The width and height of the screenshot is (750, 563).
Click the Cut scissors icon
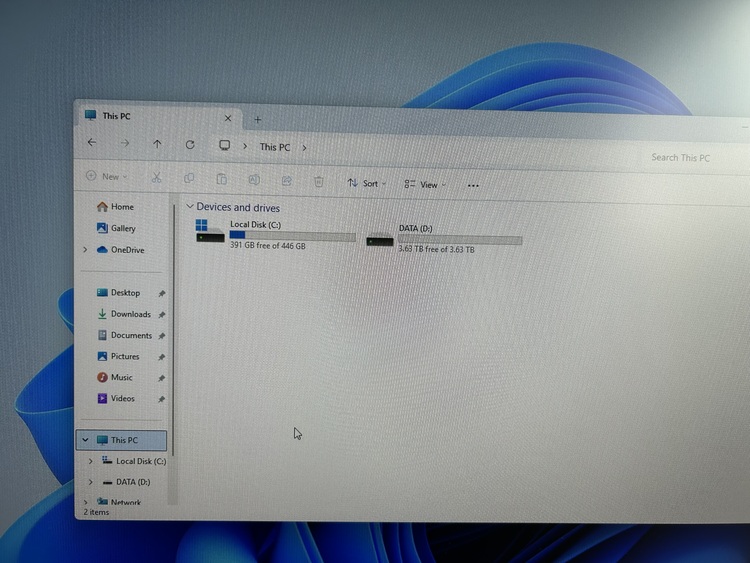tap(156, 178)
